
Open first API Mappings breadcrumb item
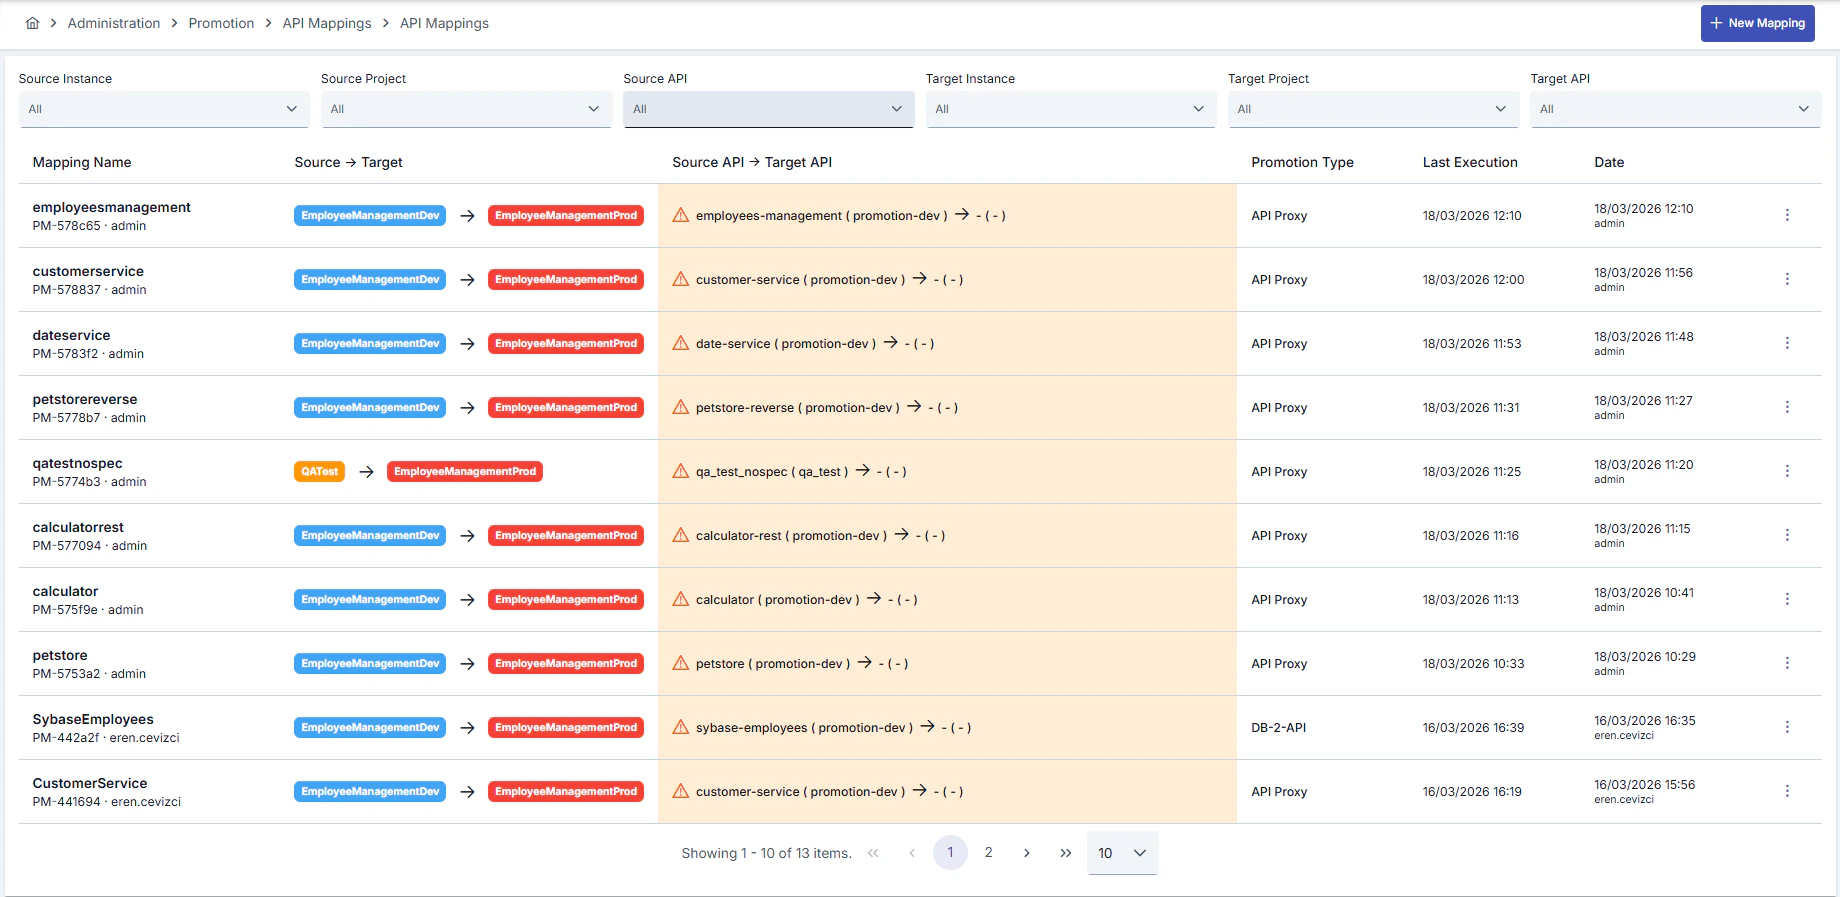(x=327, y=23)
